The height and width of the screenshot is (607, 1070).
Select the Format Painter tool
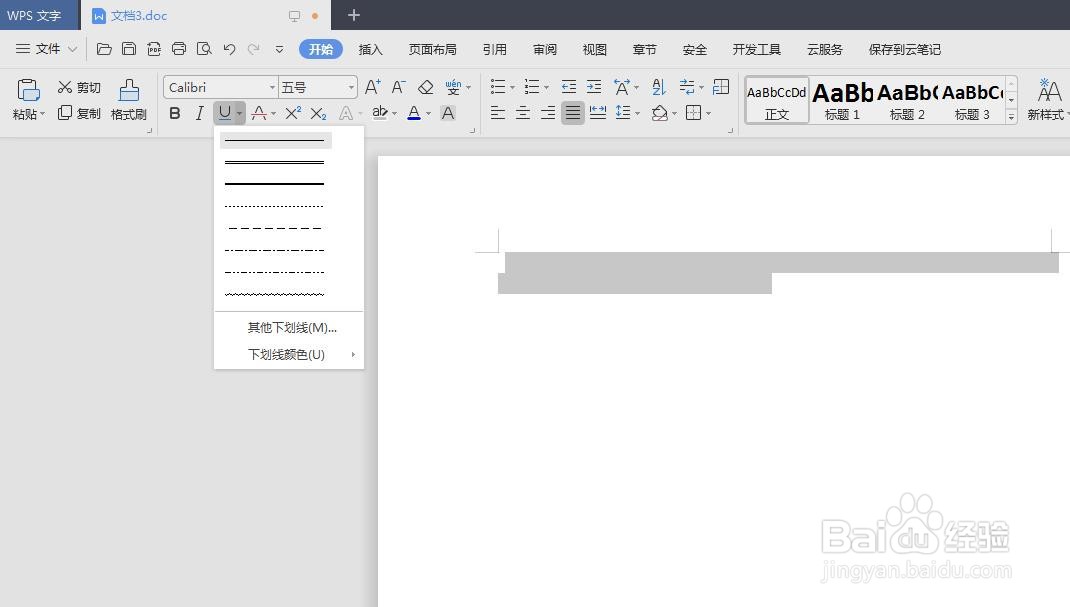point(128,97)
